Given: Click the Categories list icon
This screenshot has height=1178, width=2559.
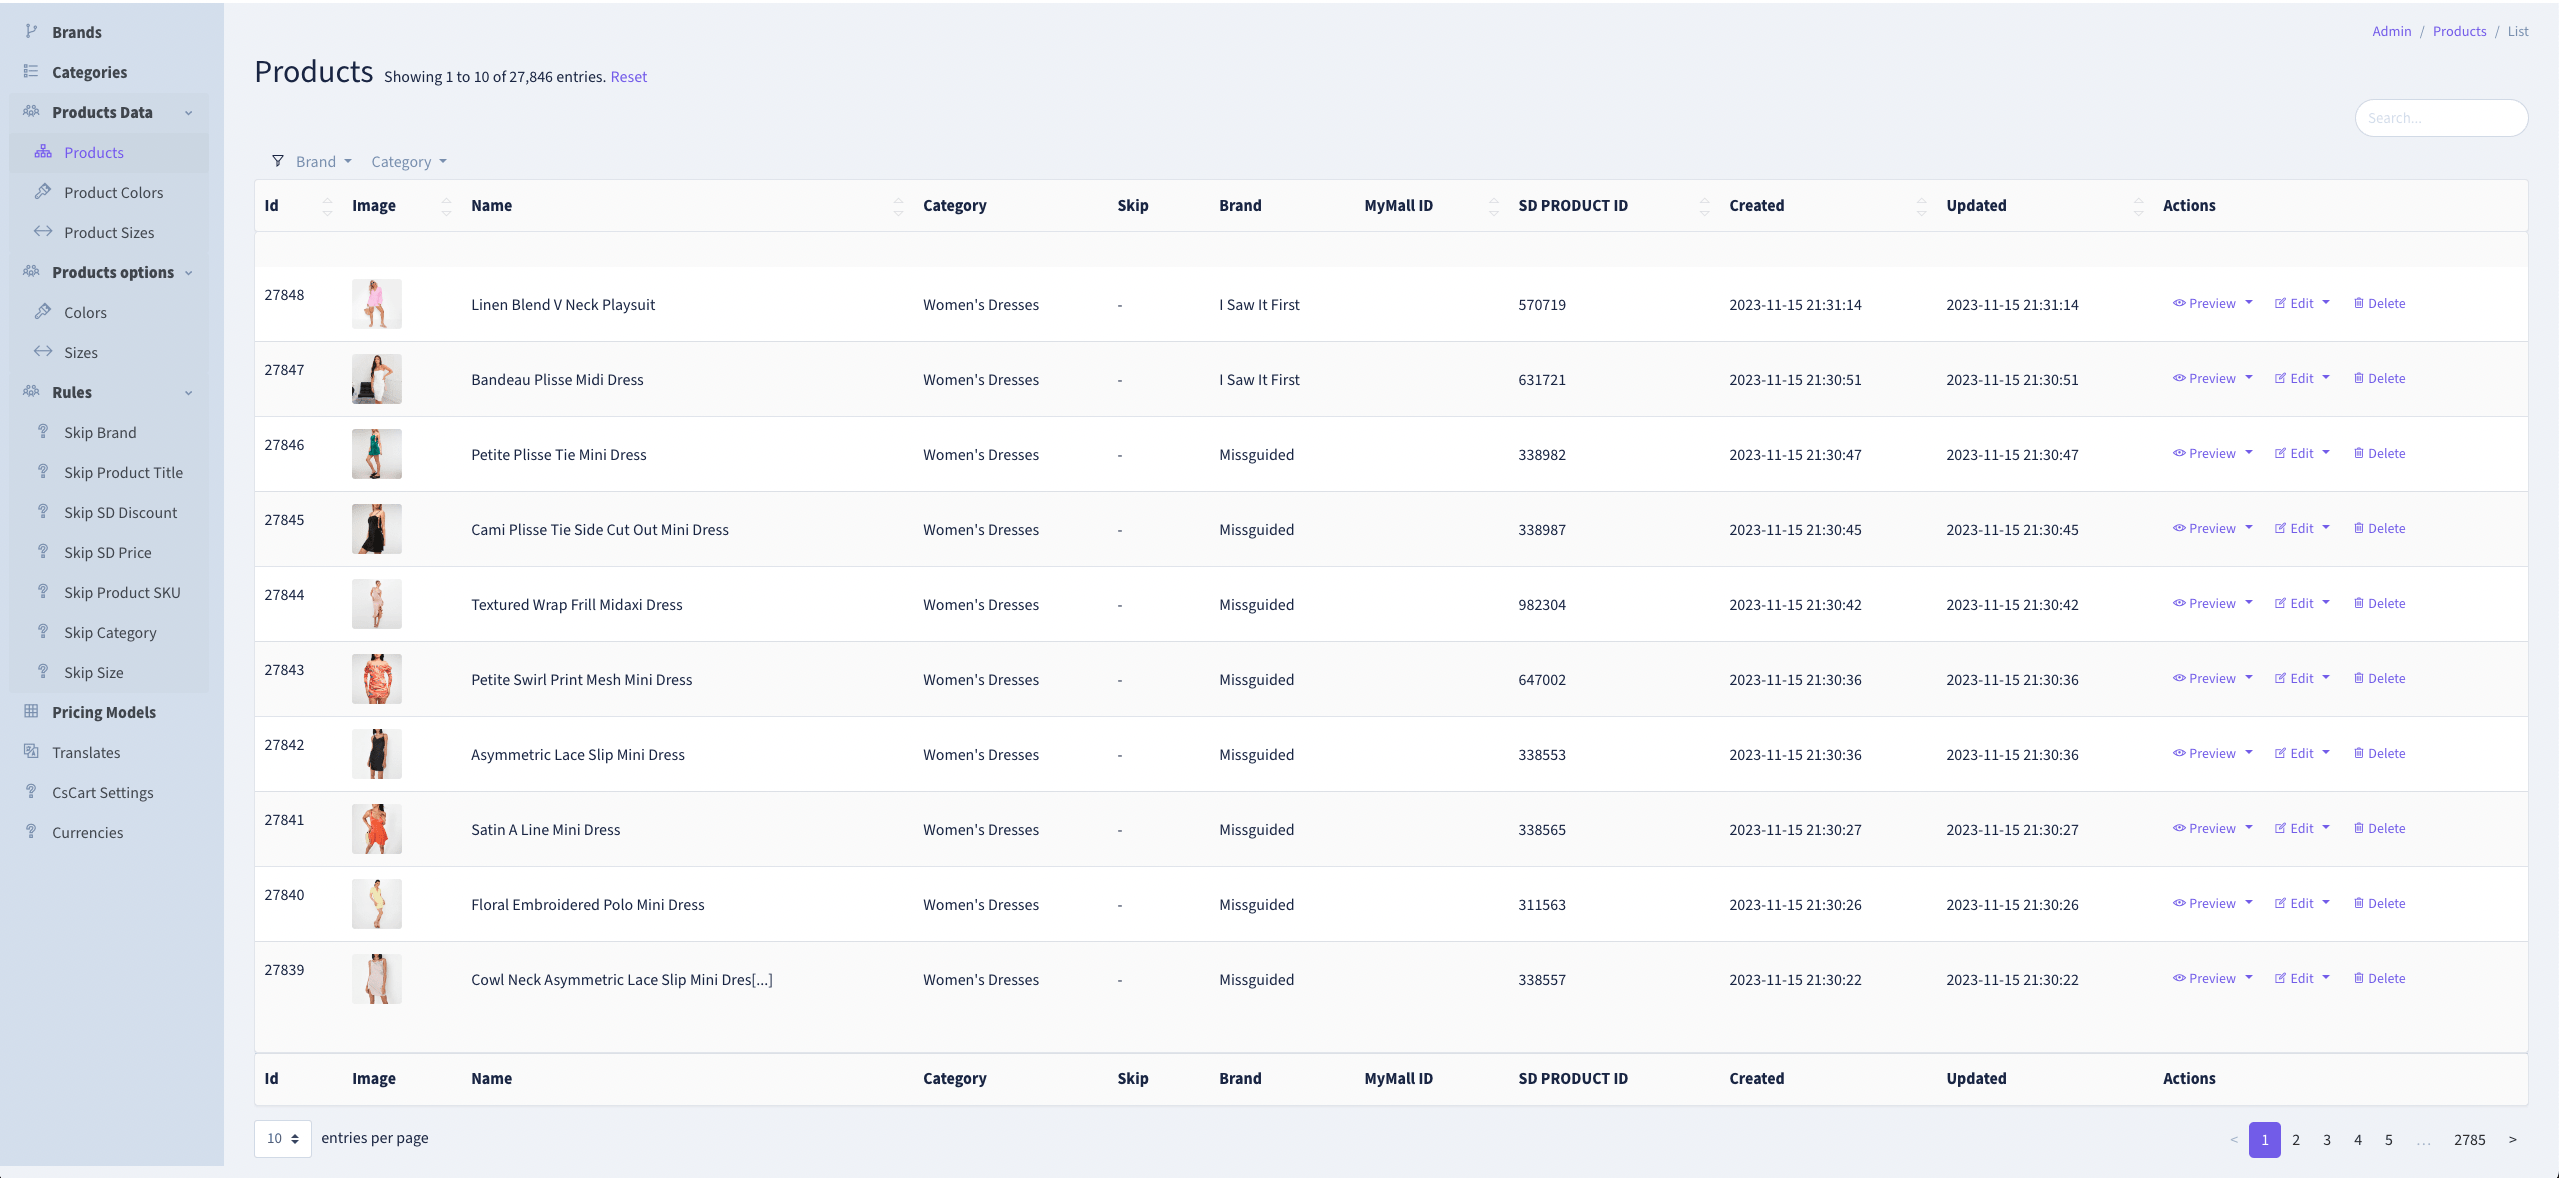Looking at the screenshot, I should pyautogui.click(x=31, y=72).
